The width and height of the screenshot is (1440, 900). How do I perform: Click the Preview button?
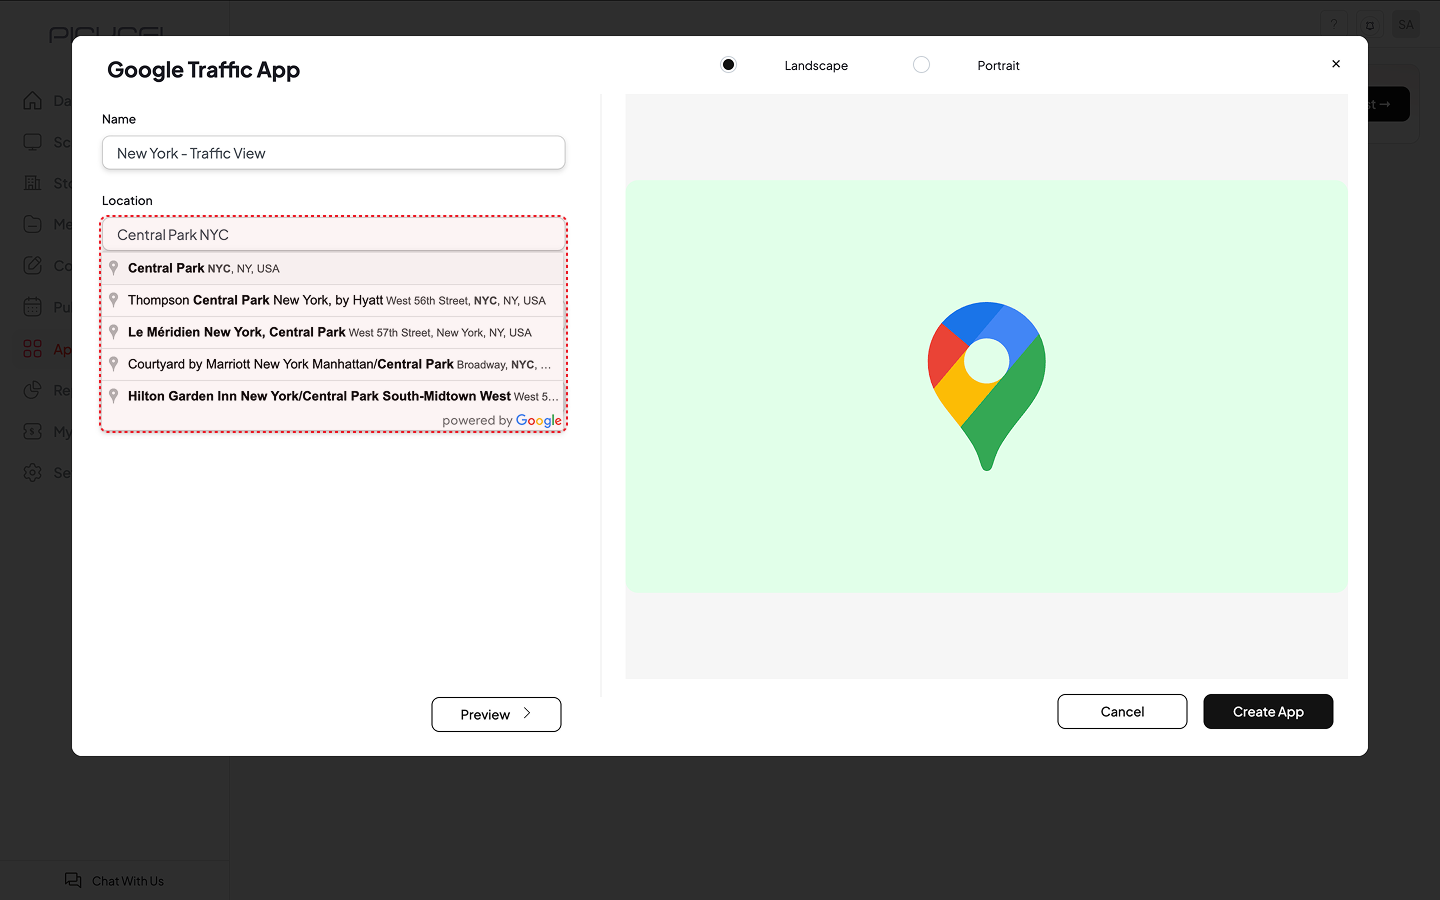[x=496, y=714]
